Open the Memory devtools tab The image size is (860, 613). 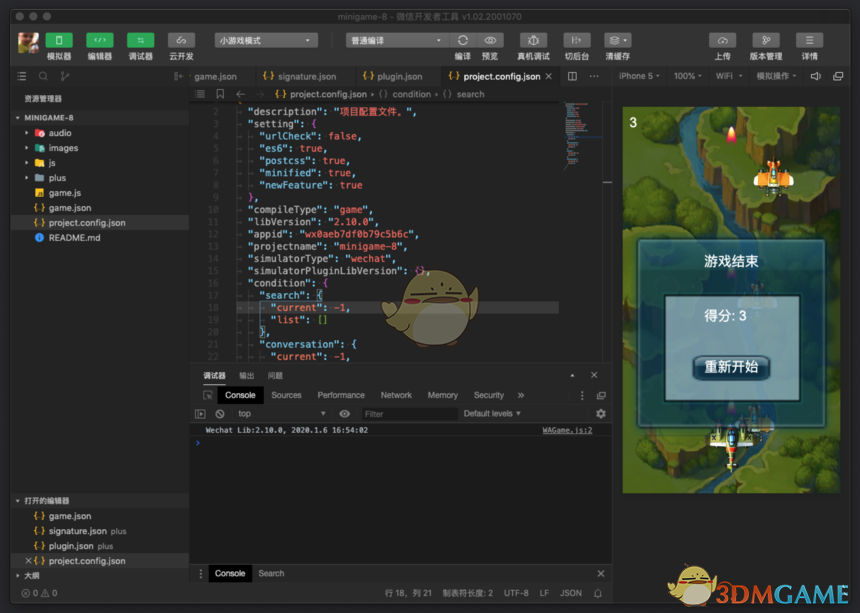pos(443,395)
